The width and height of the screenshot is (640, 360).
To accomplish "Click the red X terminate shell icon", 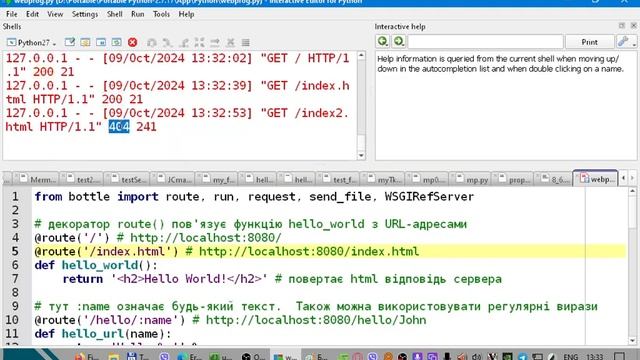I will coord(132,42).
